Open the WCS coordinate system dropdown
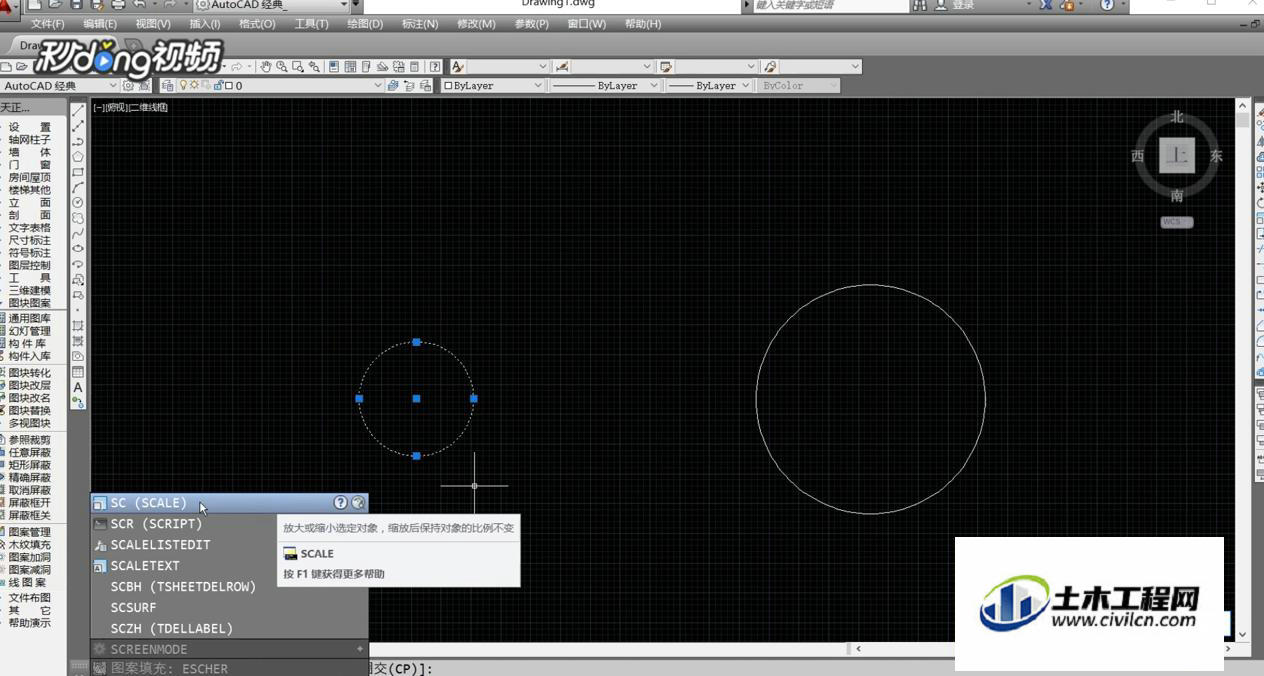 (1177, 222)
